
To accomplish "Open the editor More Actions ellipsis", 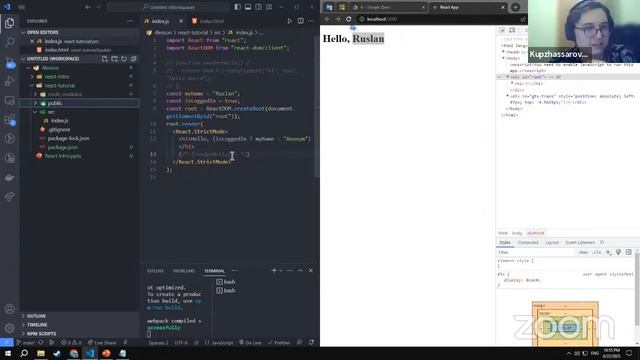I will 311,21.
